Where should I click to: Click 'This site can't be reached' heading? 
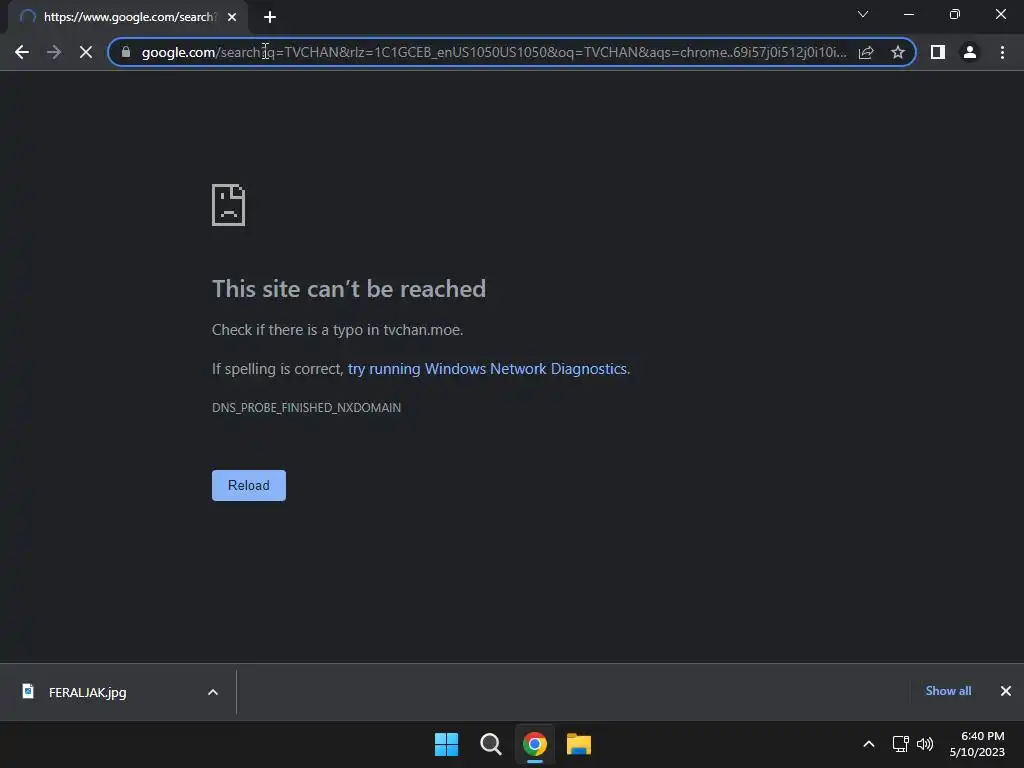pos(349,289)
